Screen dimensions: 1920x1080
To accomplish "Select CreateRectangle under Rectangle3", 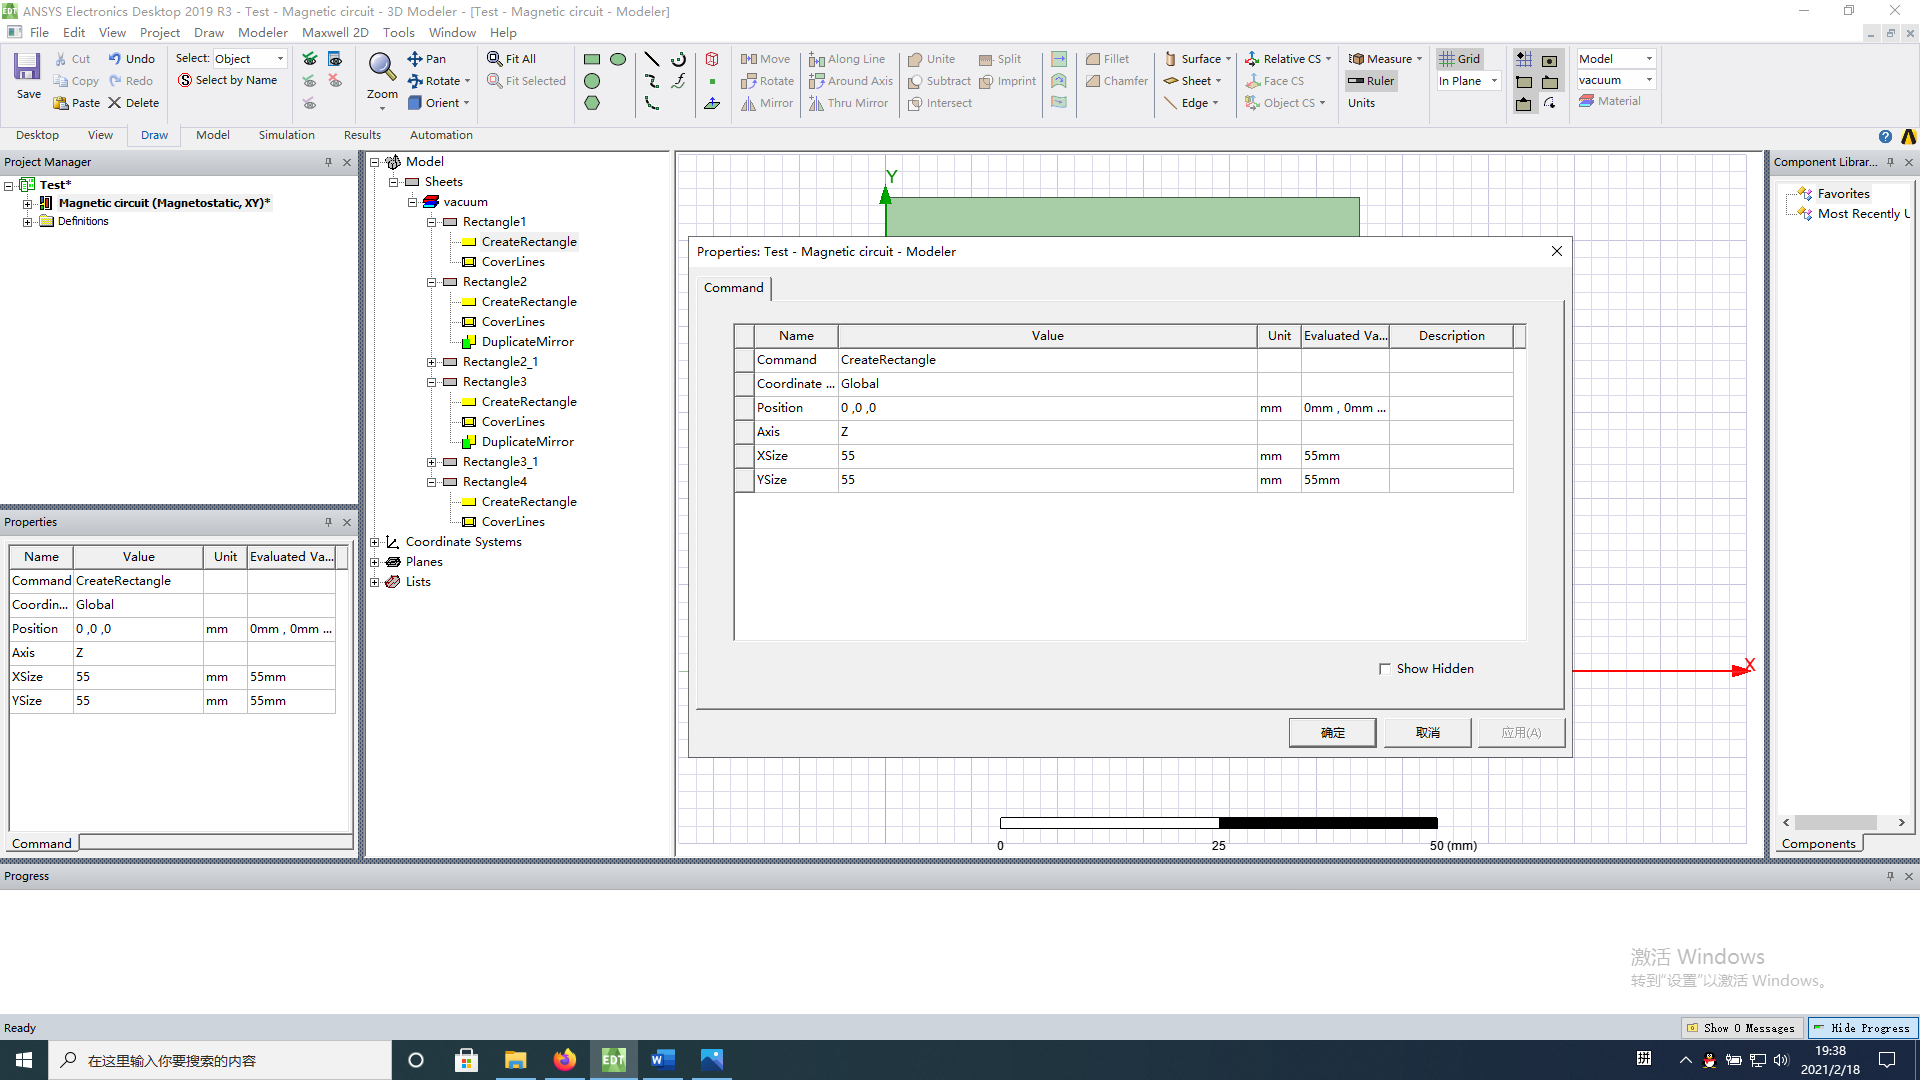I will 528,401.
